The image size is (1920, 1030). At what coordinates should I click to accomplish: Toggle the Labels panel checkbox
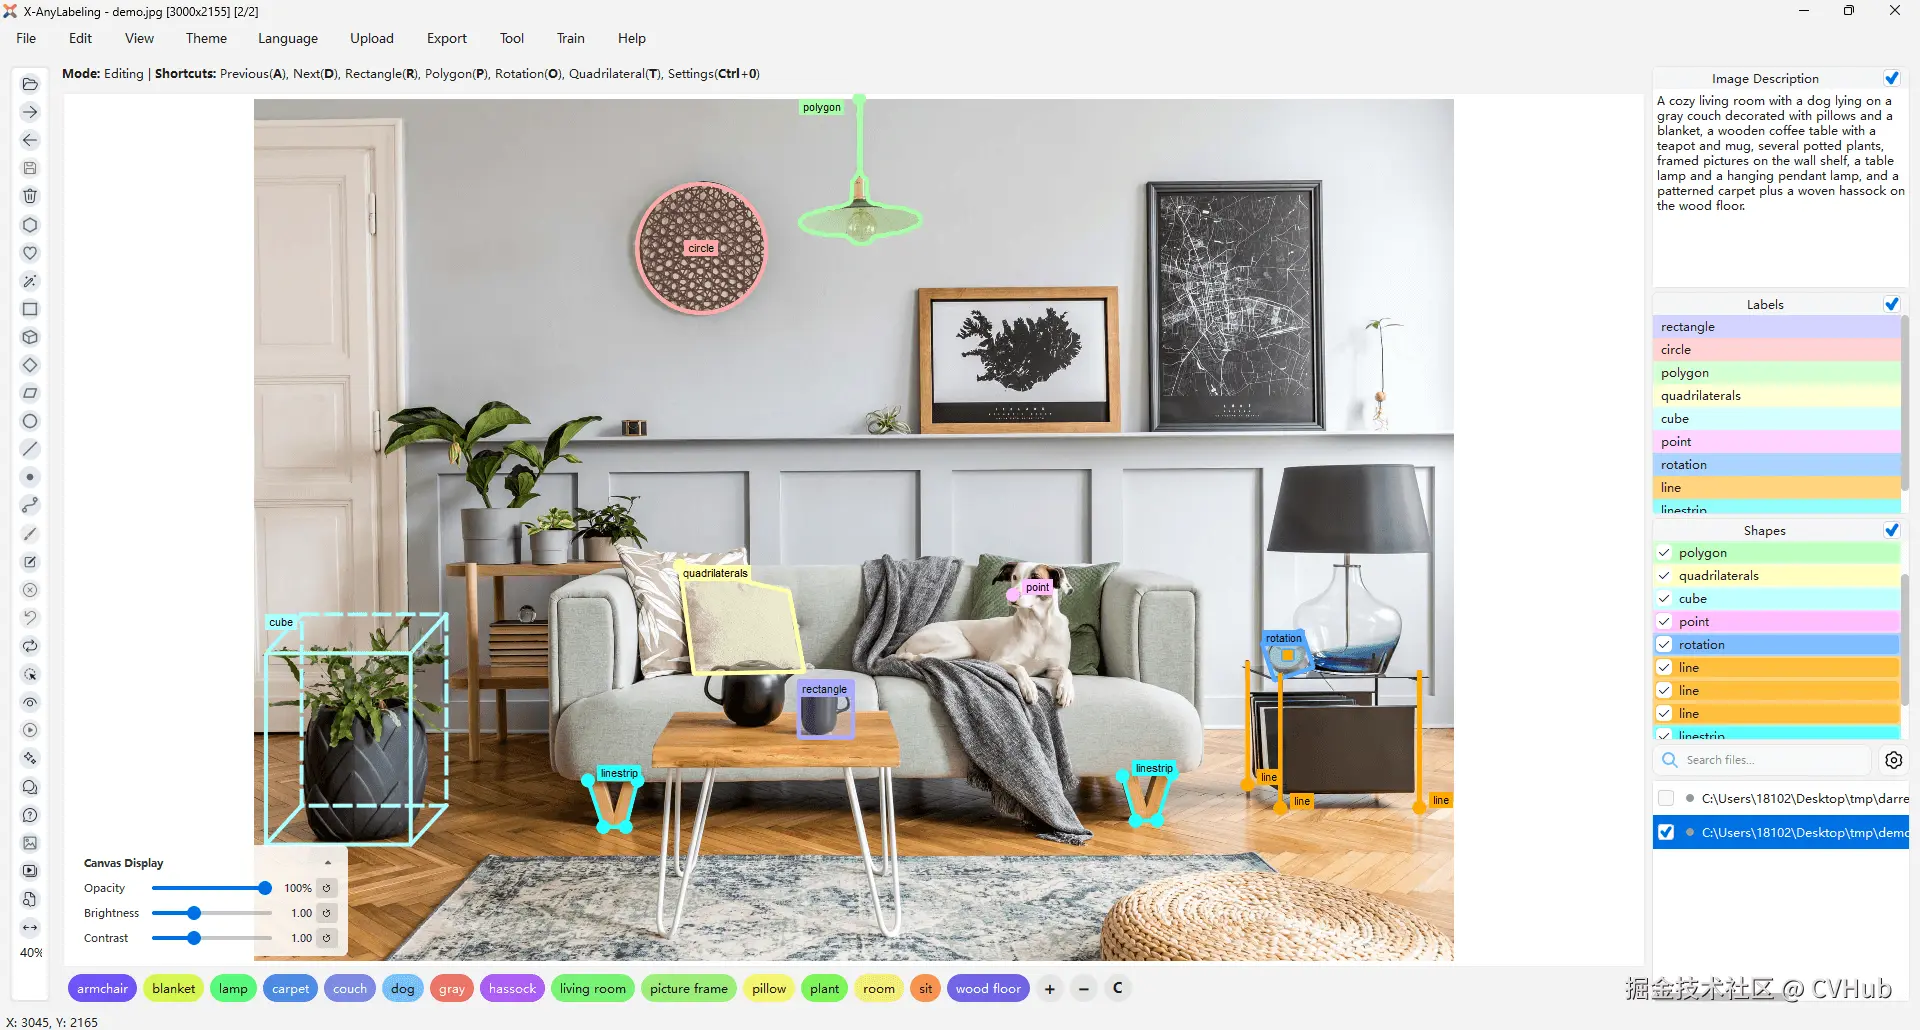click(1891, 304)
